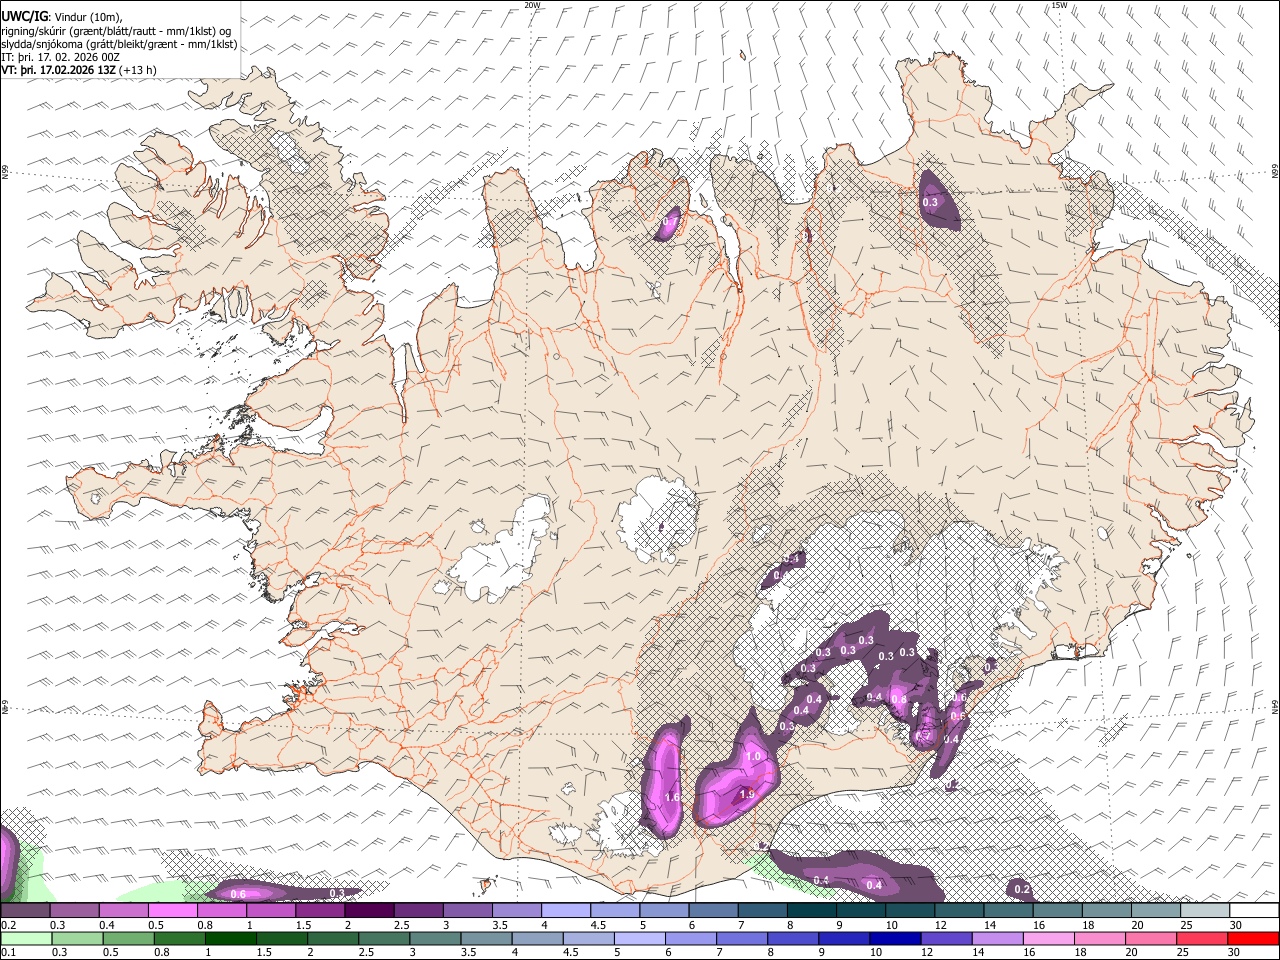Viewport: 1280px width, 960px height.
Task: Pick the blue 8–9 rain scale swatch
Action: (794, 939)
